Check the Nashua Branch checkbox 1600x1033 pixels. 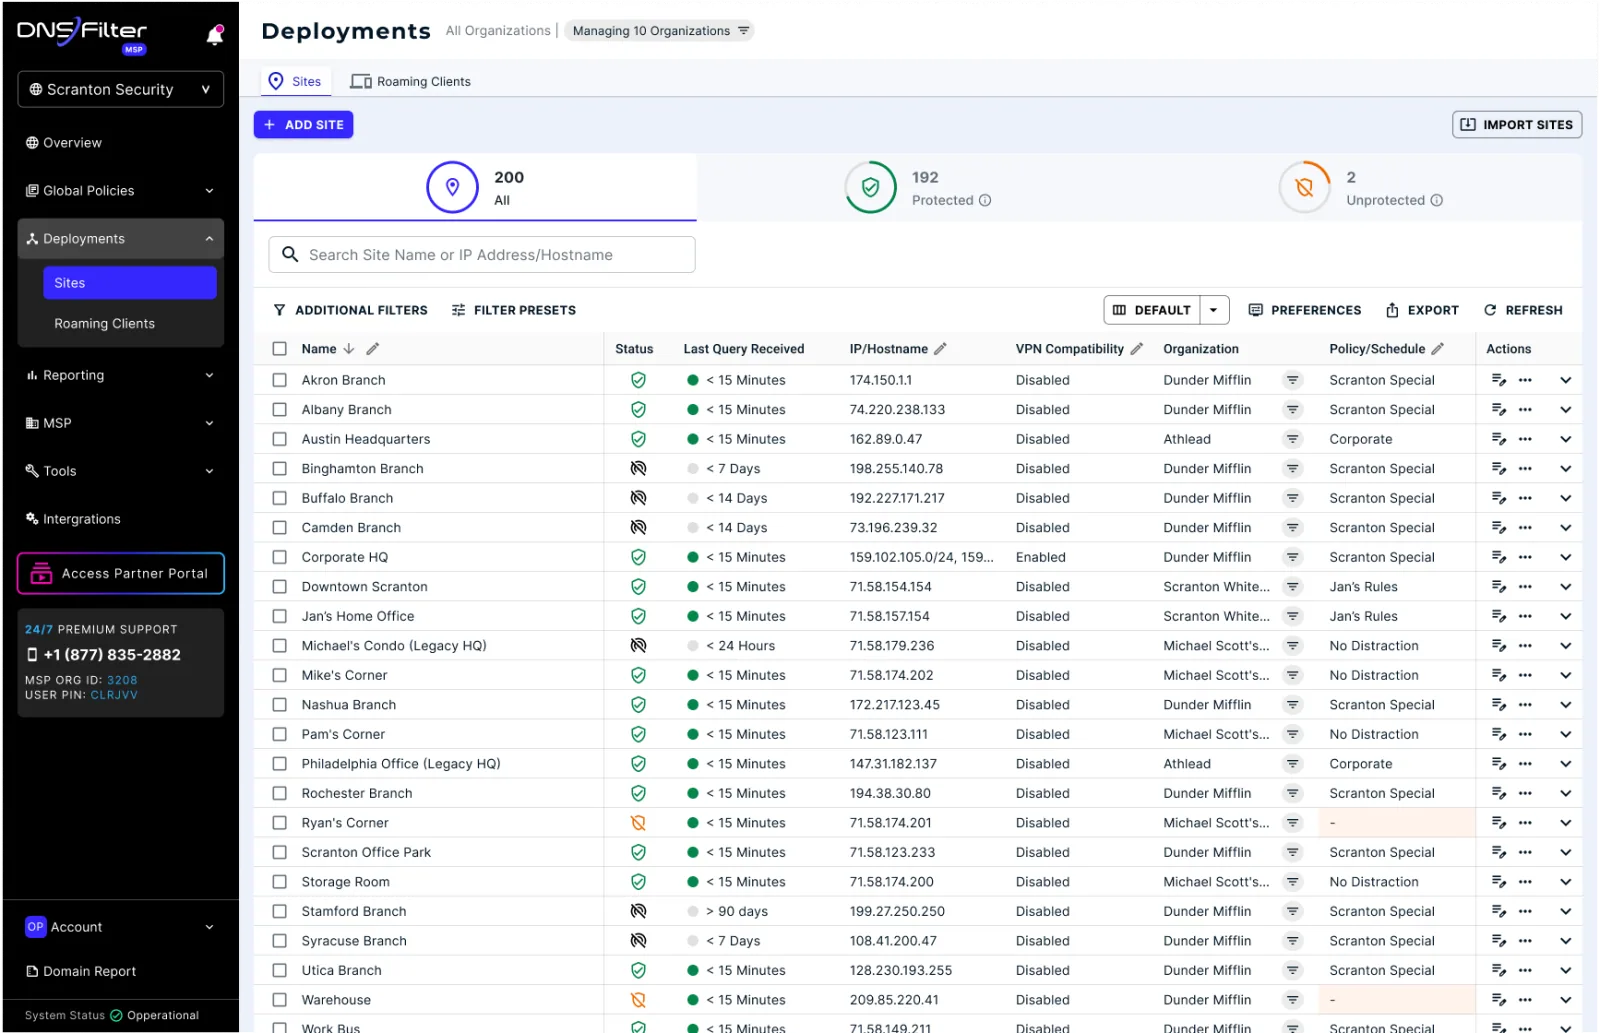click(280, 705)
